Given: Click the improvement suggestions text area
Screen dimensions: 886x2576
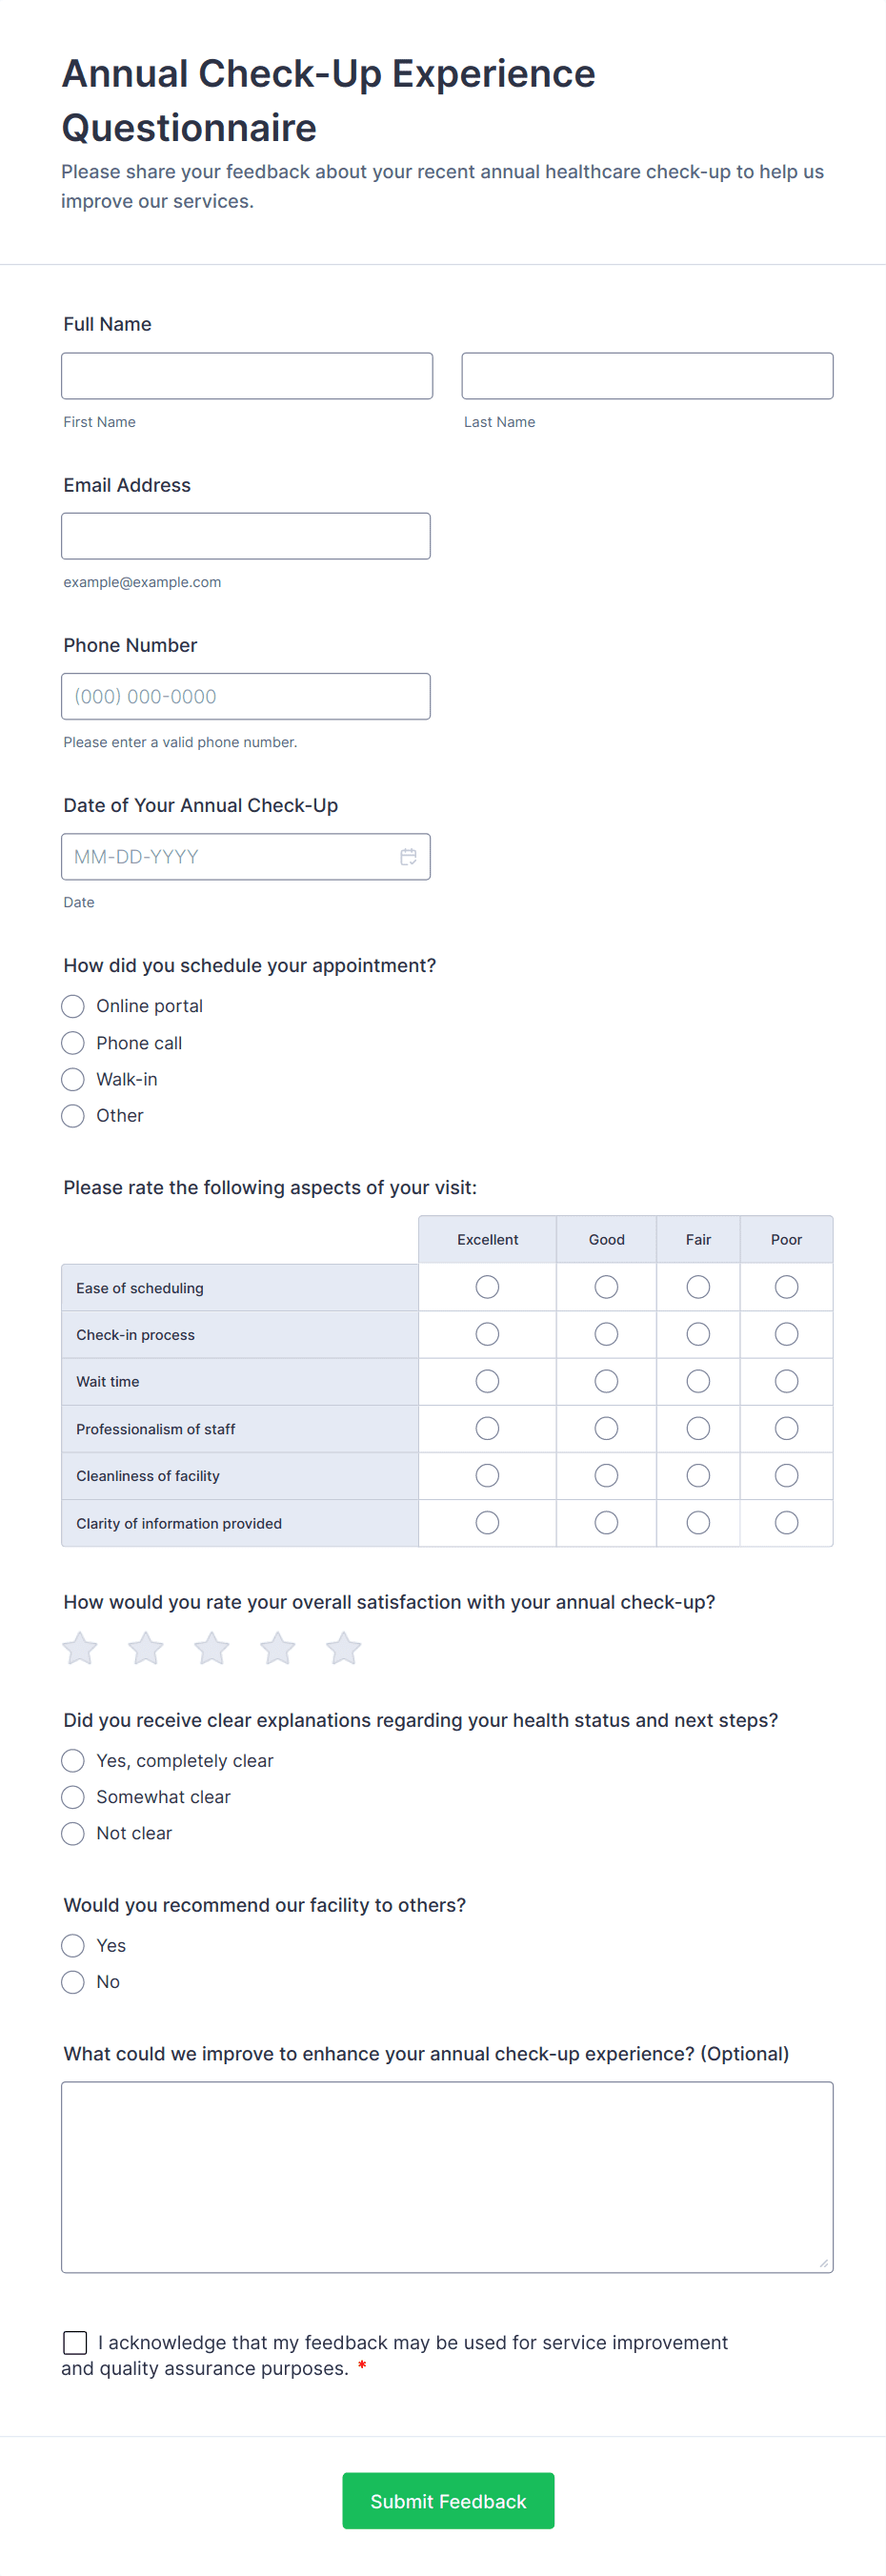Looking at the screenshot, I should point(447,2176).
